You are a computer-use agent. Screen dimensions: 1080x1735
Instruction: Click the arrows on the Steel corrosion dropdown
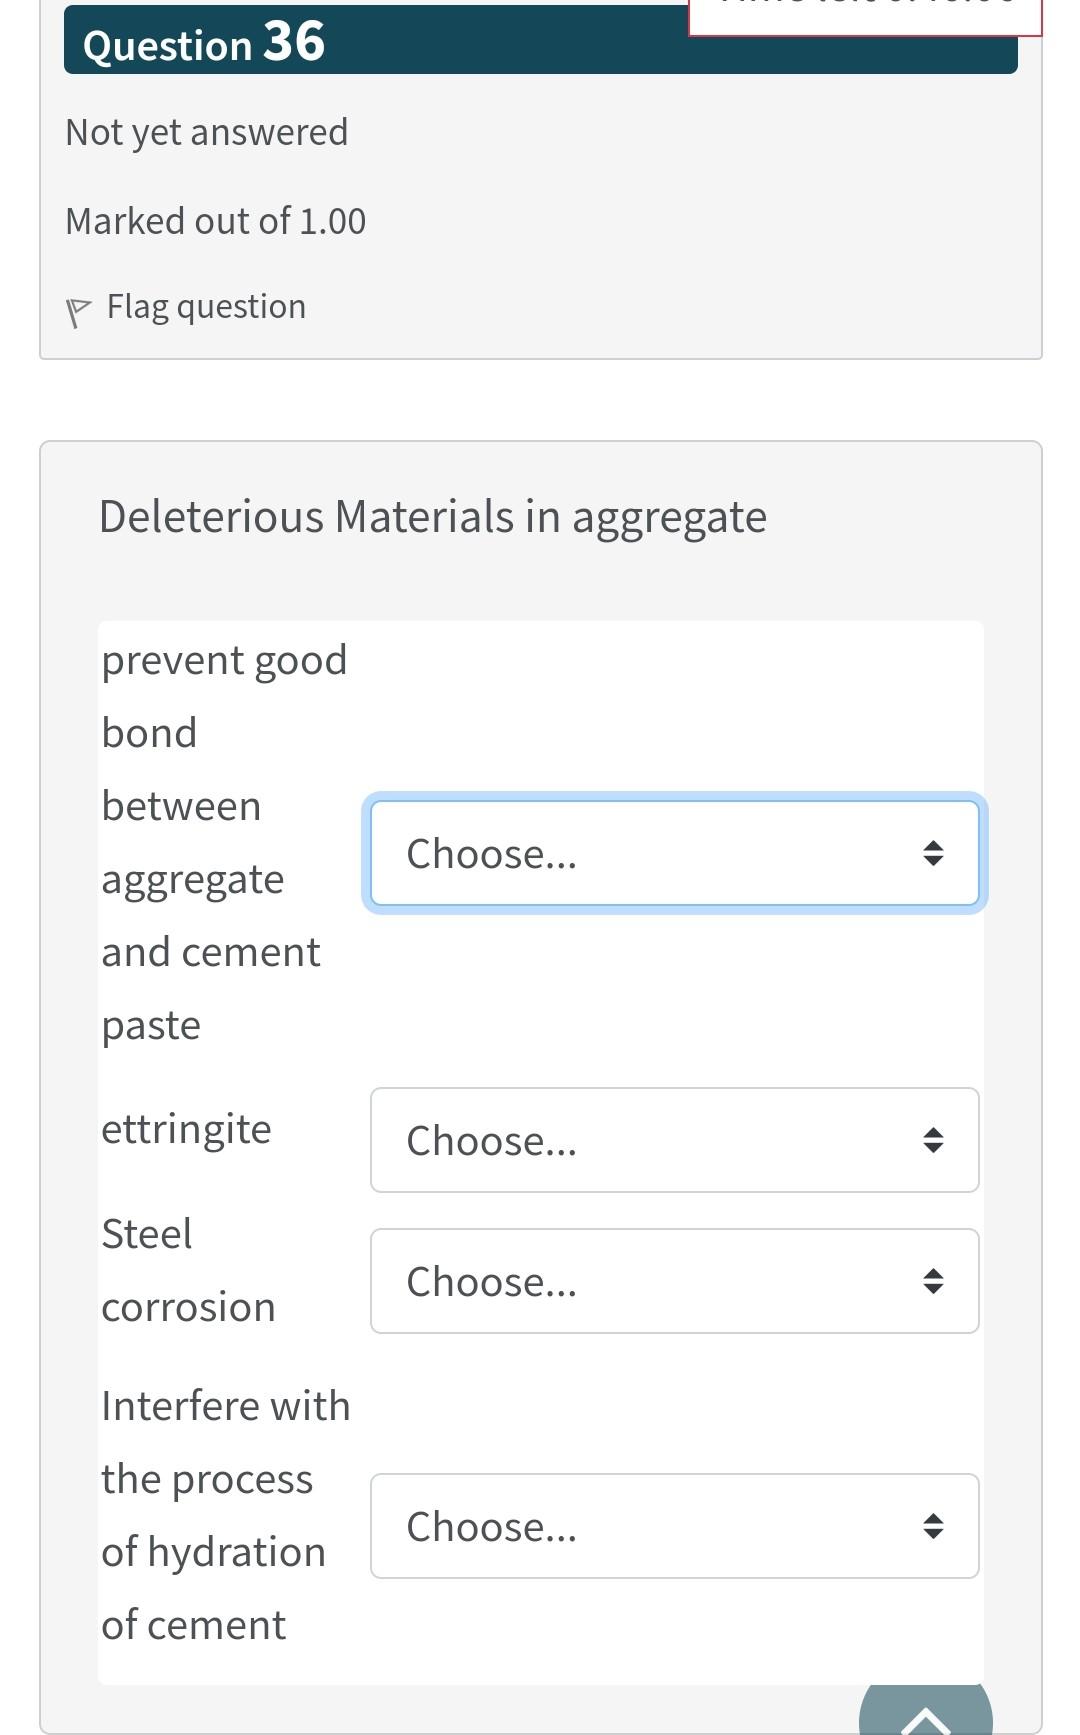point(933,1281)
